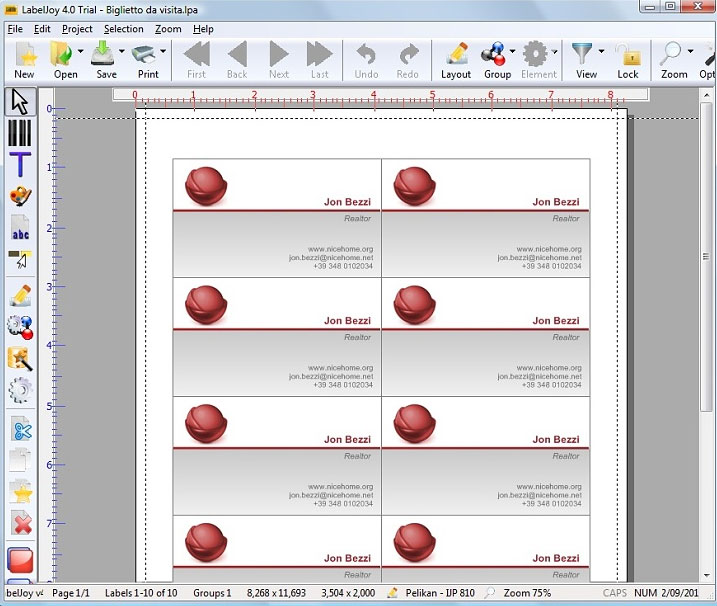The height and width of the screenshot is (606, 717).
Task: Toggle the Lock button in toolbar
Action: [627, 60]
